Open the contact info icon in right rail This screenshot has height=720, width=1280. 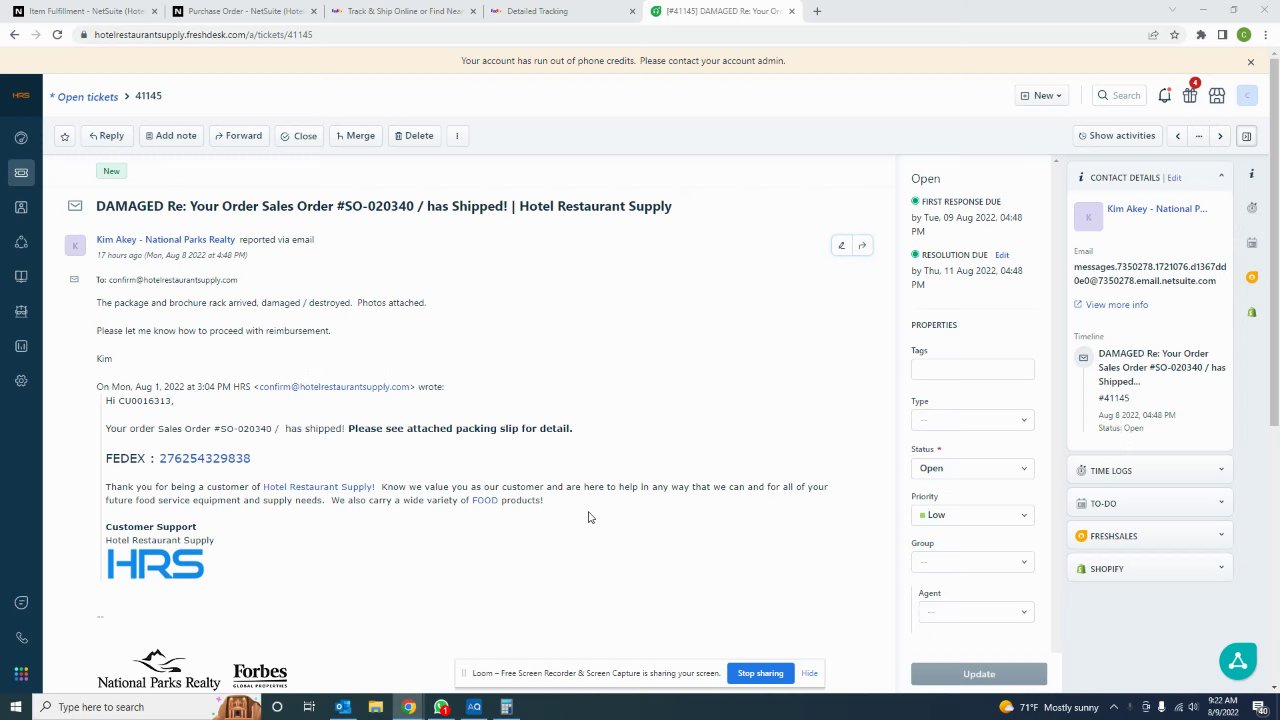pos(1252,174)
